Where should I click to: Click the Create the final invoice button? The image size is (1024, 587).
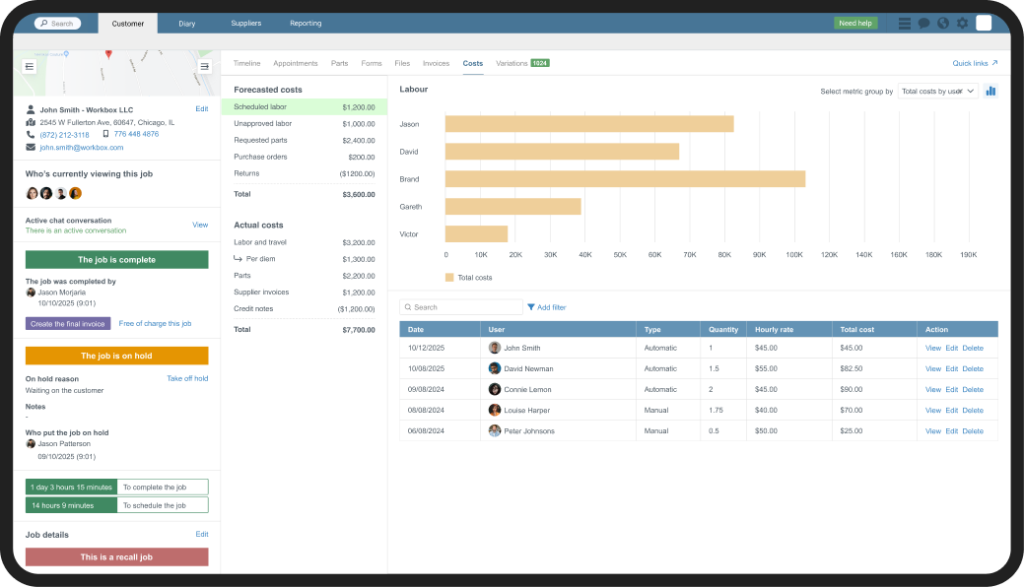click(67, 323)
